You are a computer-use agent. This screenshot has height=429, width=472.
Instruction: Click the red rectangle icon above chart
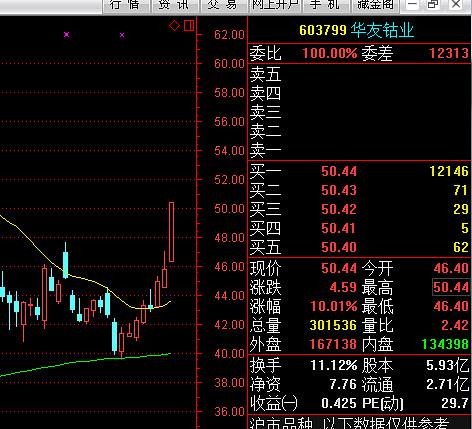[189, 25]
